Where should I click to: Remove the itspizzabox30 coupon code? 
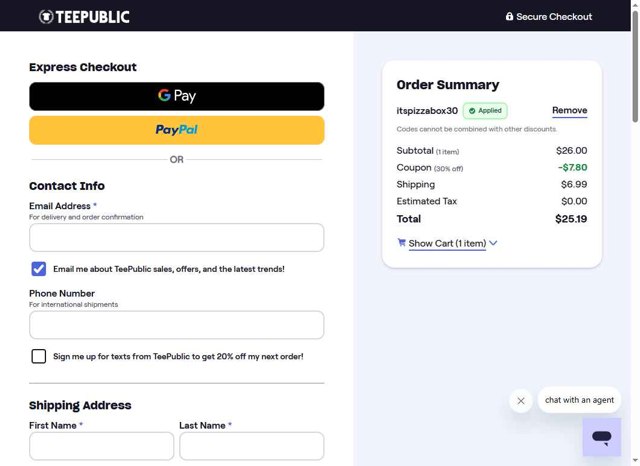[x=569, y=111]
